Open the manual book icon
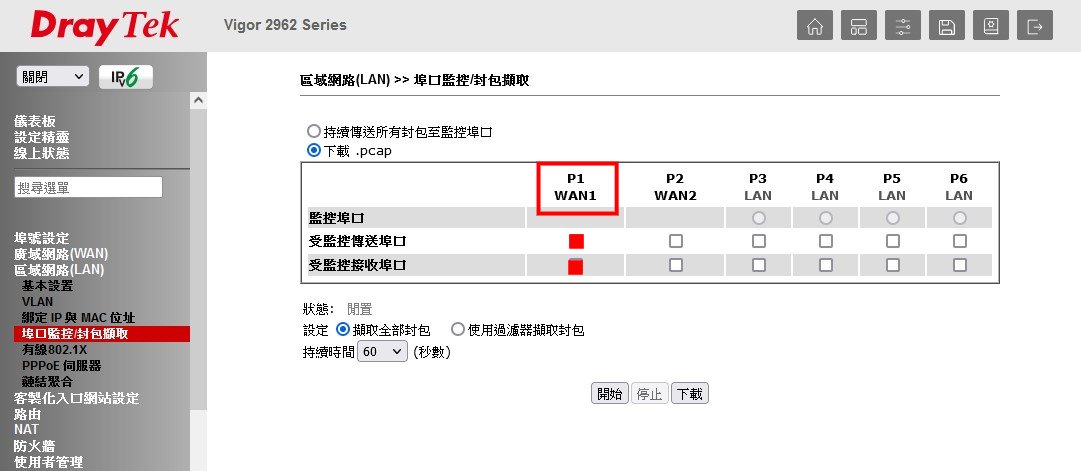Viewport: 1081px width, 471px height. [x=990, y=27]
